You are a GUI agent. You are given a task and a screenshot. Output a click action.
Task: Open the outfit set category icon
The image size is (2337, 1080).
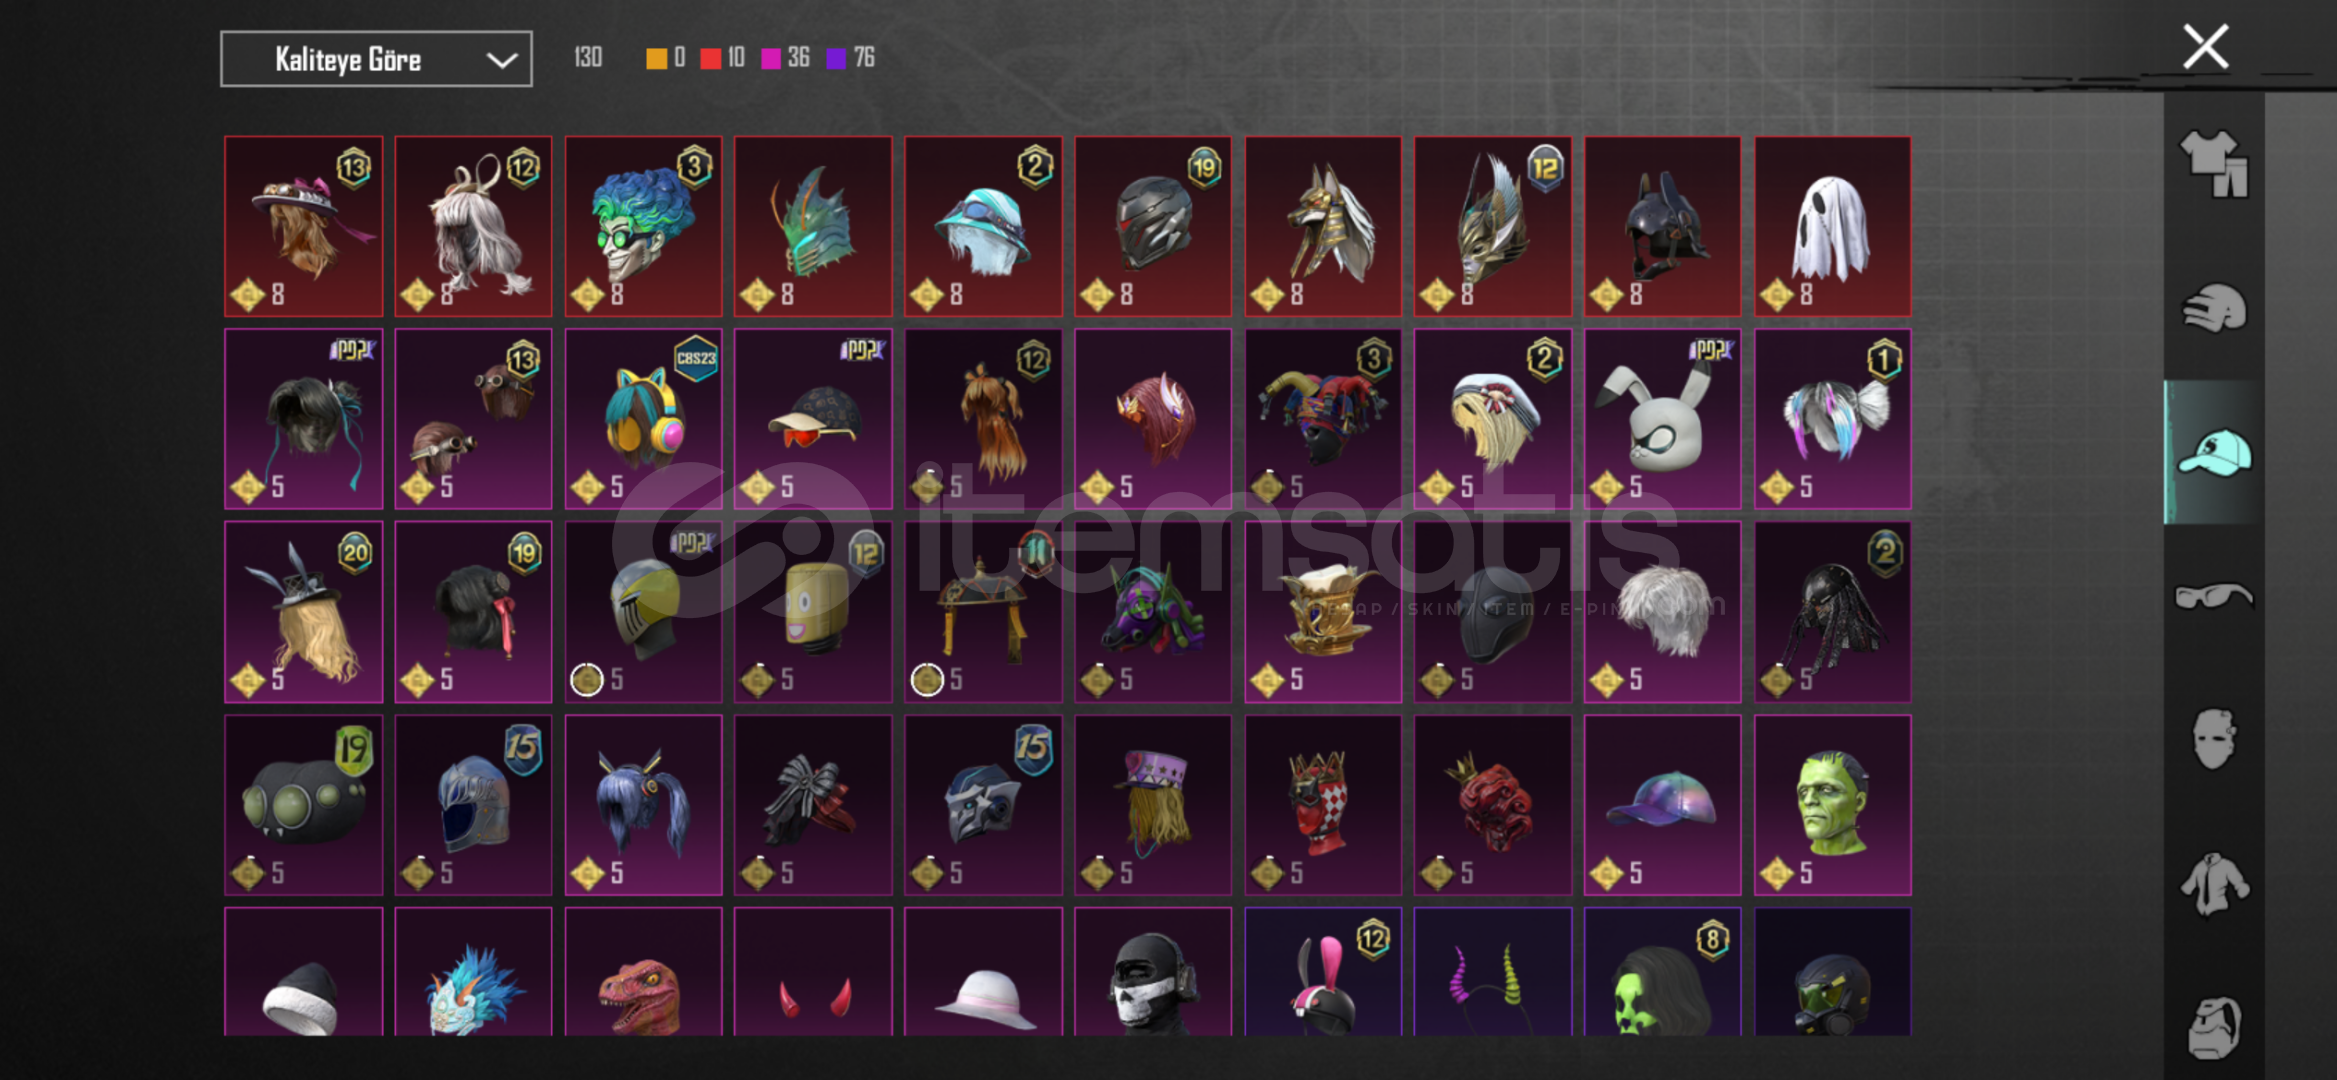(2214, 164)
